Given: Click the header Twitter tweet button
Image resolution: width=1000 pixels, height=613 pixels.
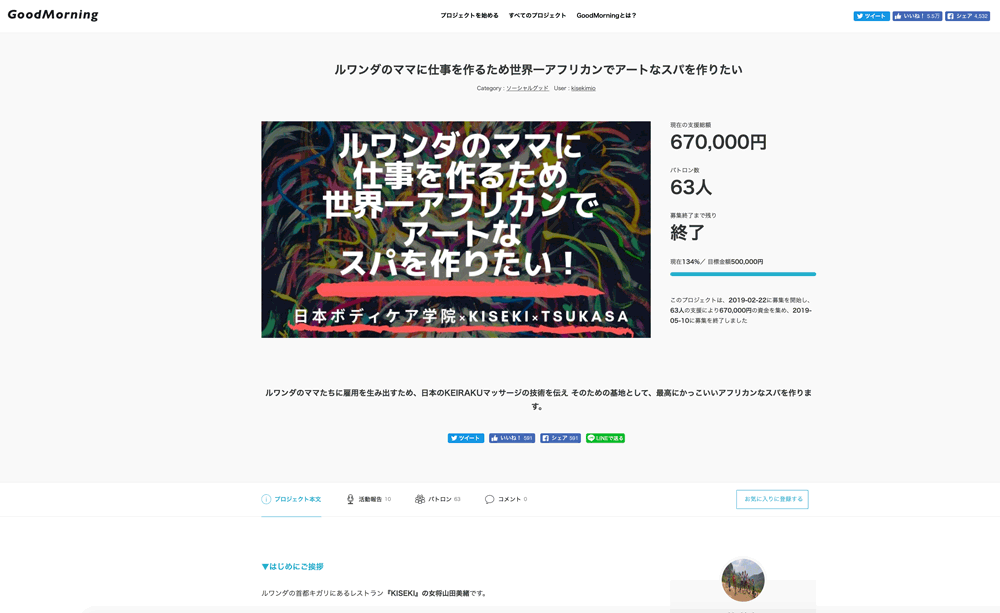Looking at the screenshot, I should [871, 16].
